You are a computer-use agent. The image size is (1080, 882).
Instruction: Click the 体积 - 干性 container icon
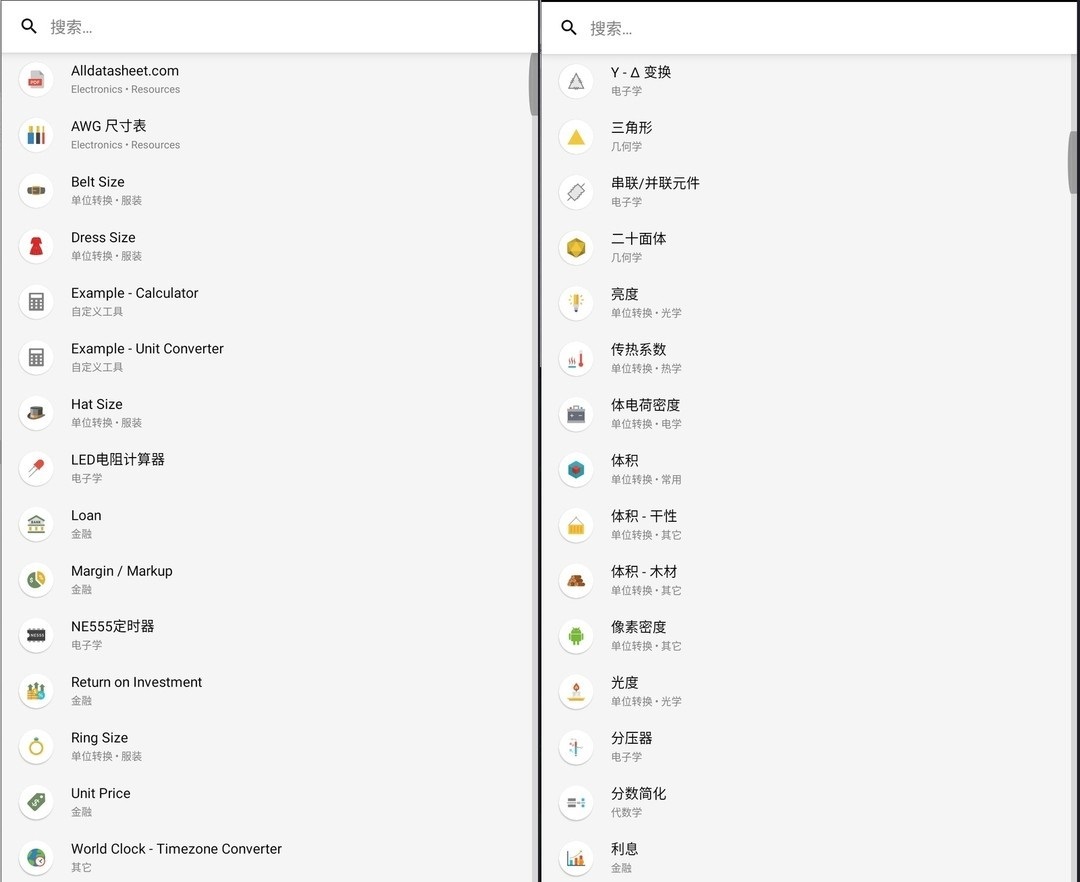pos(576,525)
